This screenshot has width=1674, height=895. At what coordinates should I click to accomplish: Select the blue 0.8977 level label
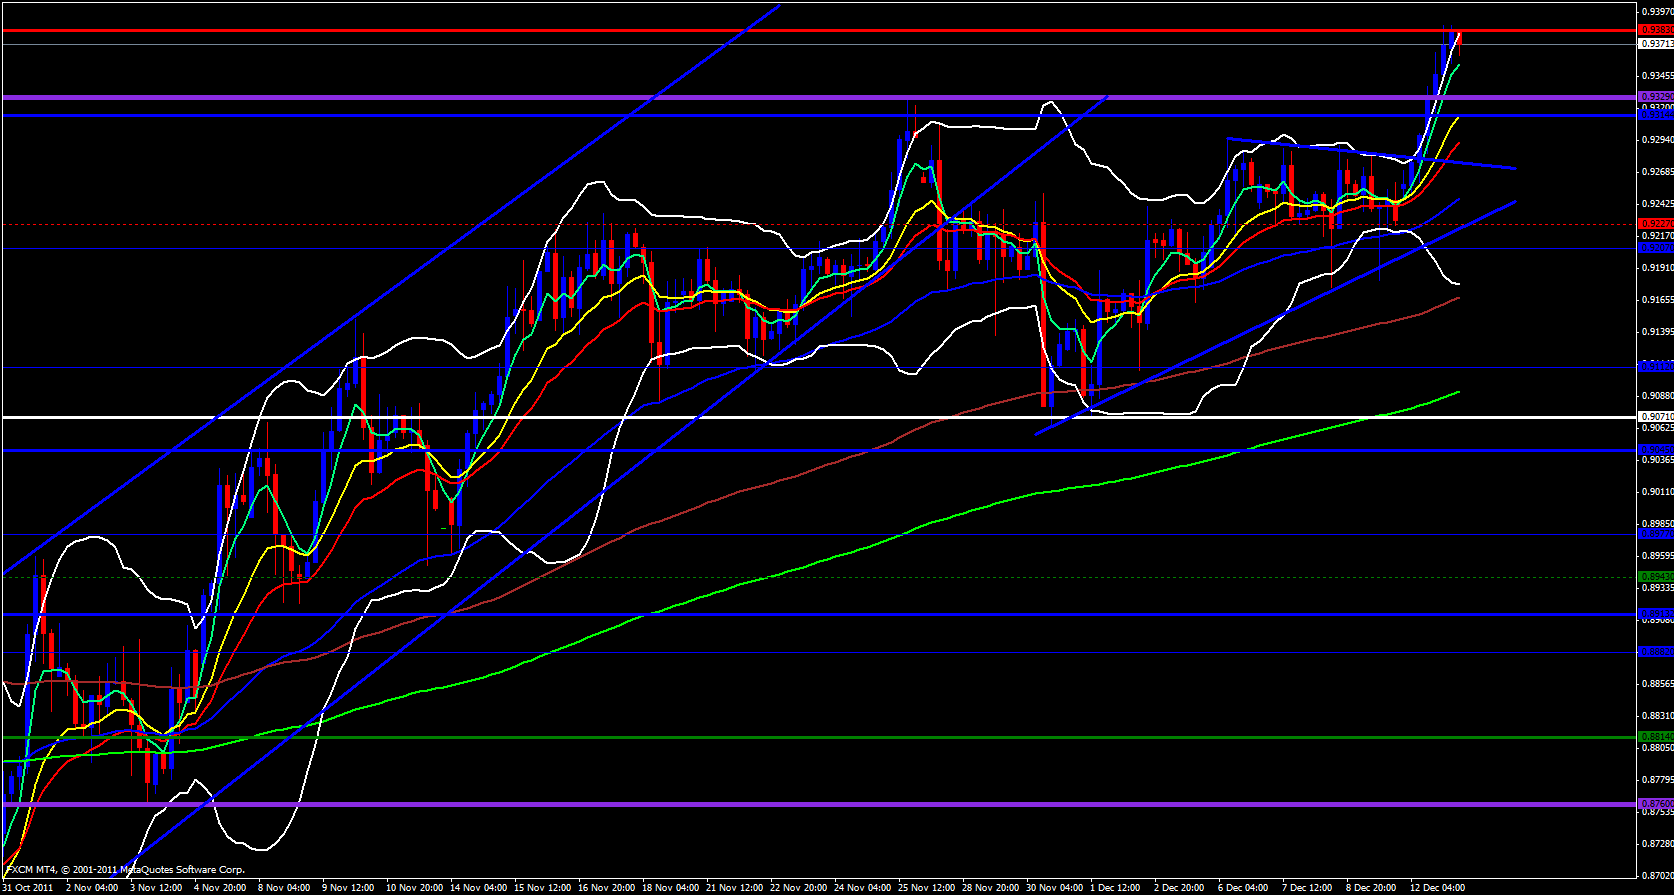(1656, 534)
